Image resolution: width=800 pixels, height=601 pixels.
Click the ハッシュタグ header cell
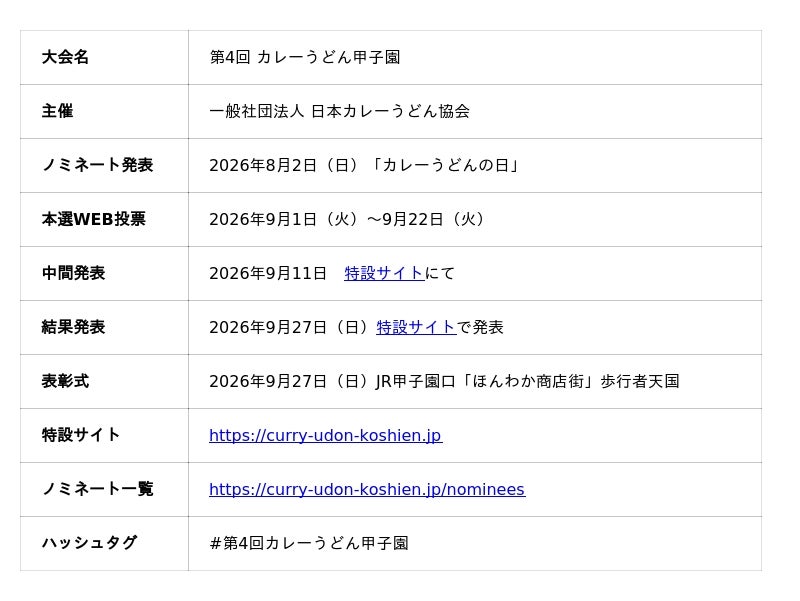(104, 544)
